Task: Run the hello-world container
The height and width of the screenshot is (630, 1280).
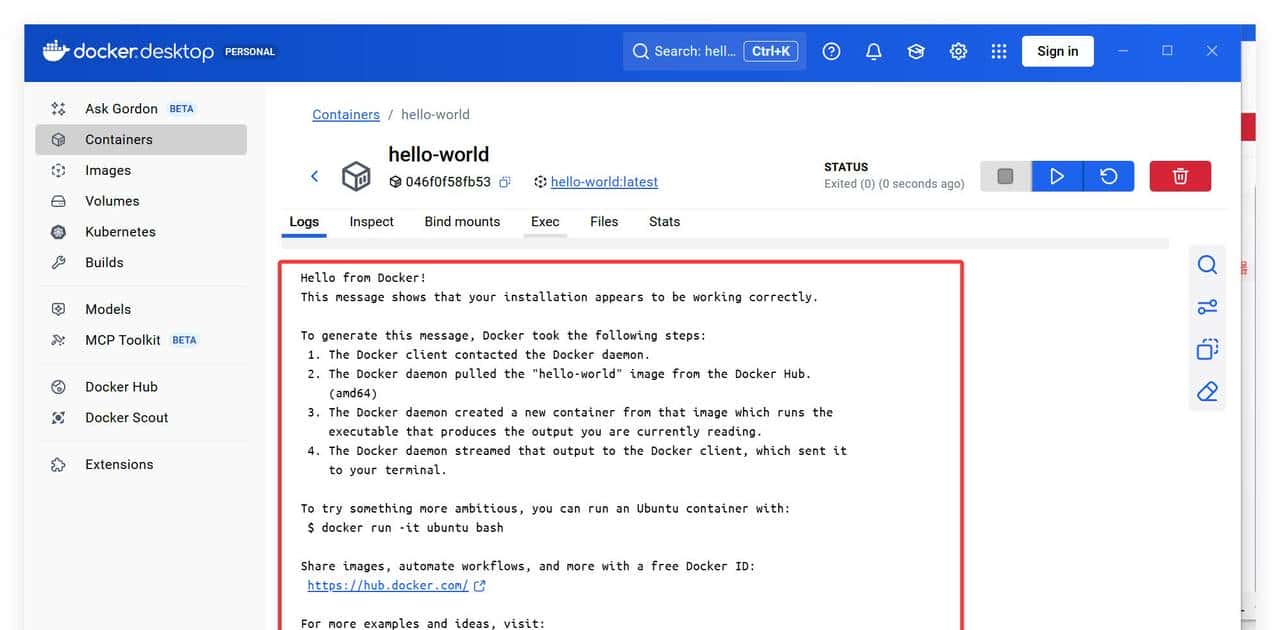Action: pos(1057,175)
